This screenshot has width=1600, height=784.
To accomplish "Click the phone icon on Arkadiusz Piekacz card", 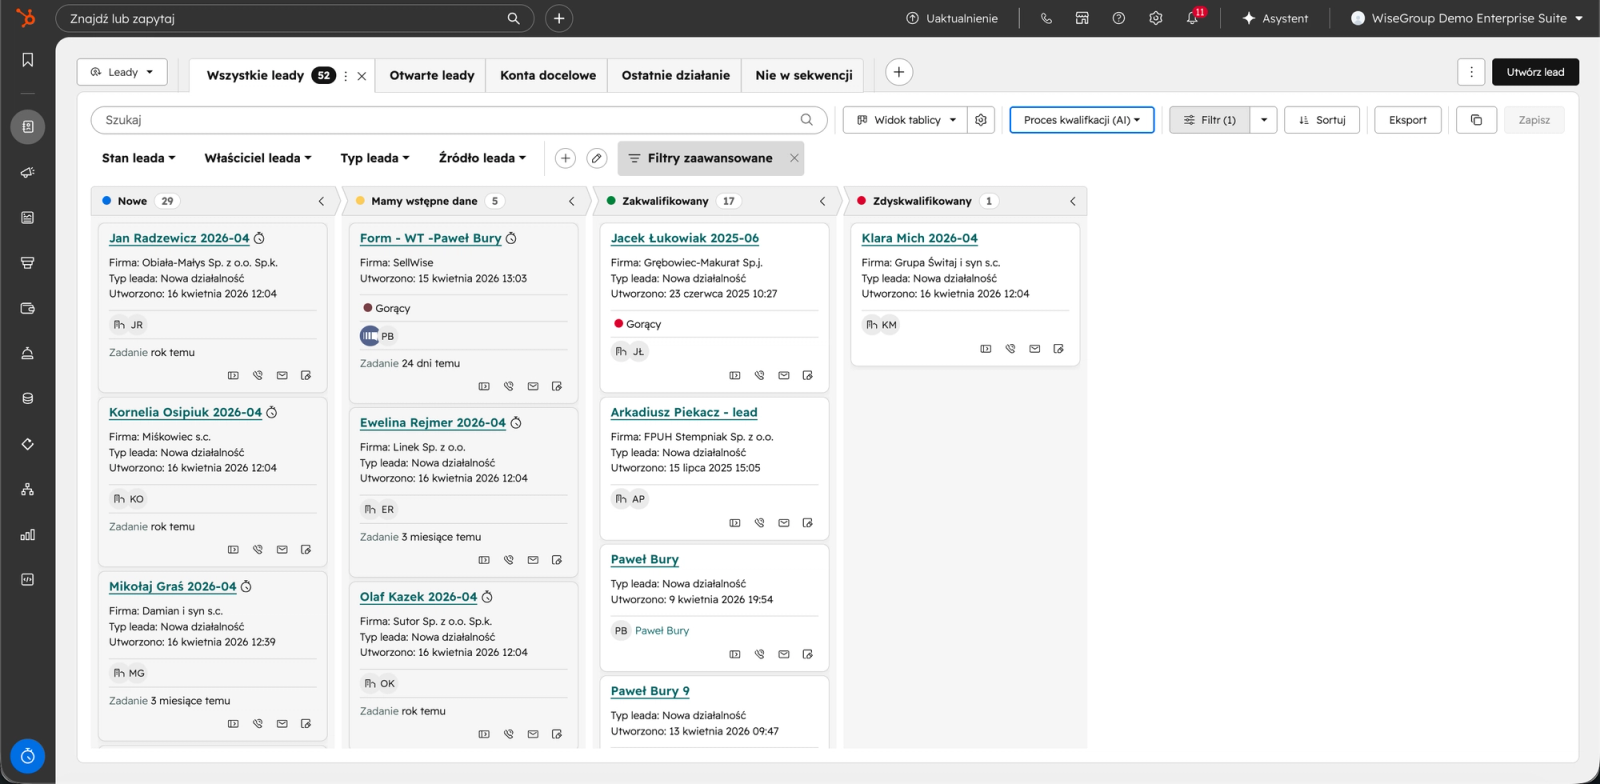I will tap(760, 523).
